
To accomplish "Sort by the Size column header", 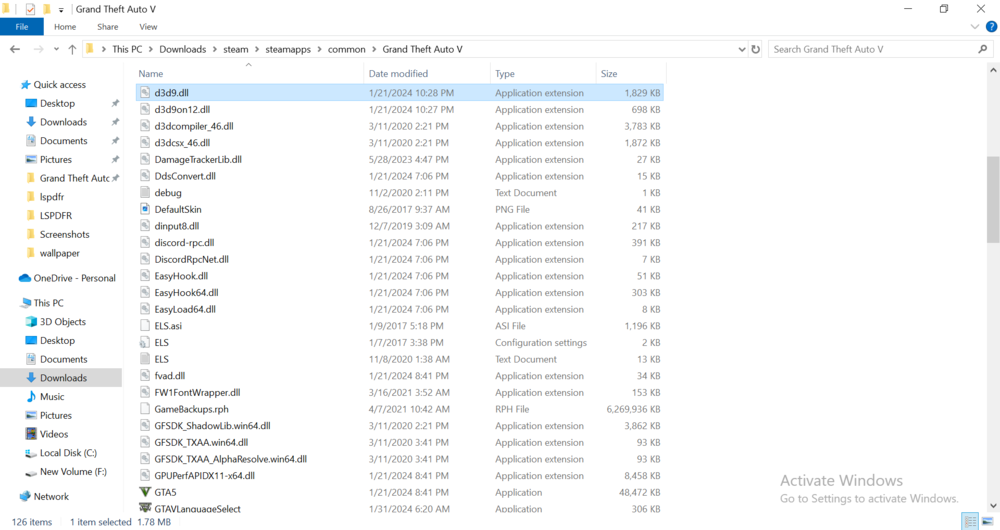I will click(609, 73).
